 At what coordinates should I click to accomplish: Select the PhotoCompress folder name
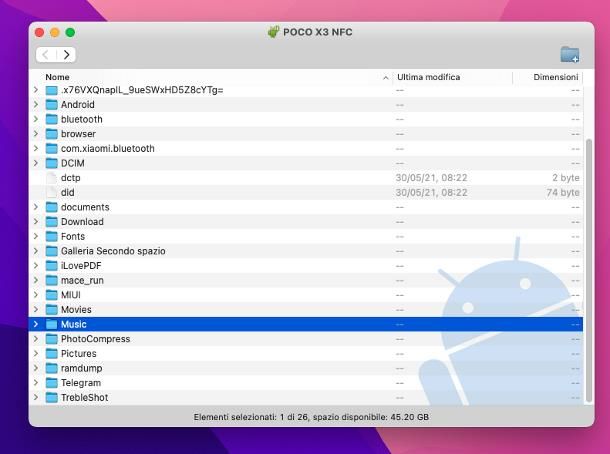click(95, 339)
